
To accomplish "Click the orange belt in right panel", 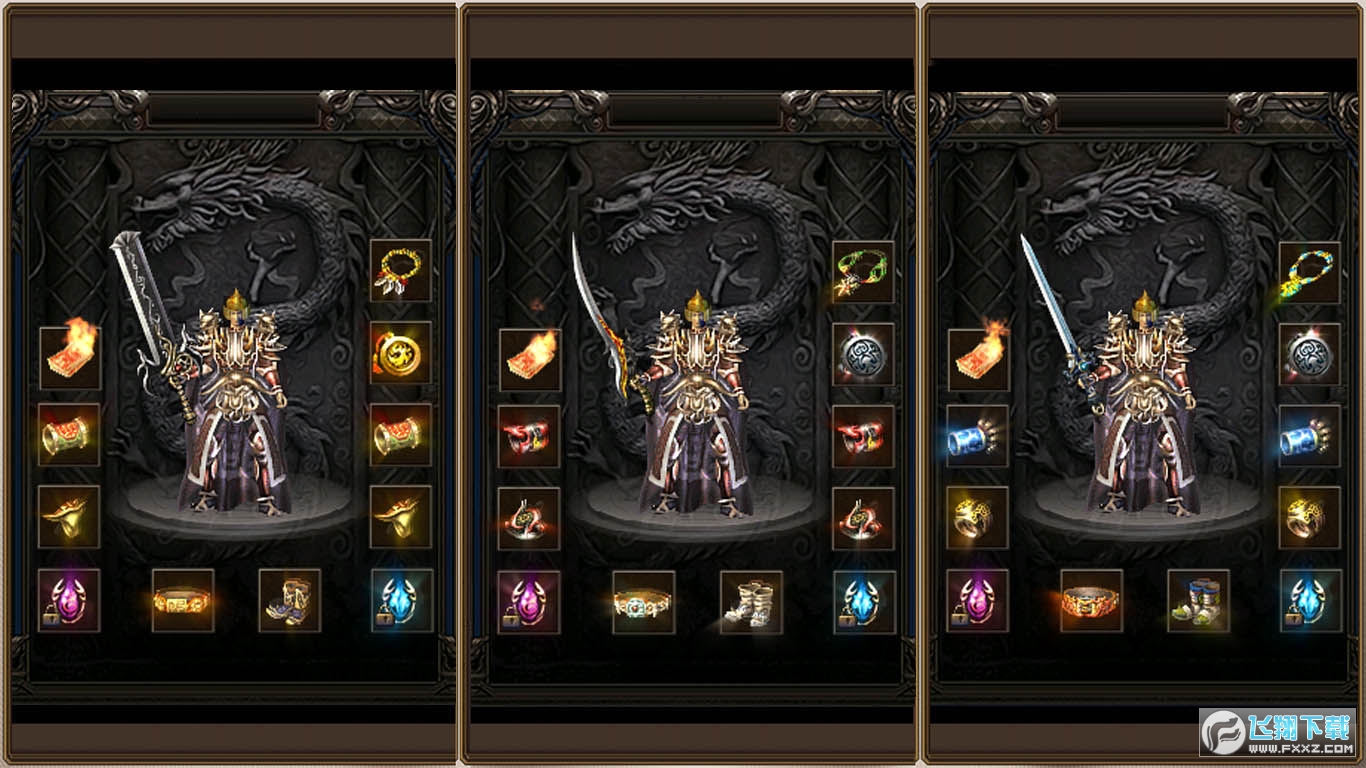I will click(1092, 601).
